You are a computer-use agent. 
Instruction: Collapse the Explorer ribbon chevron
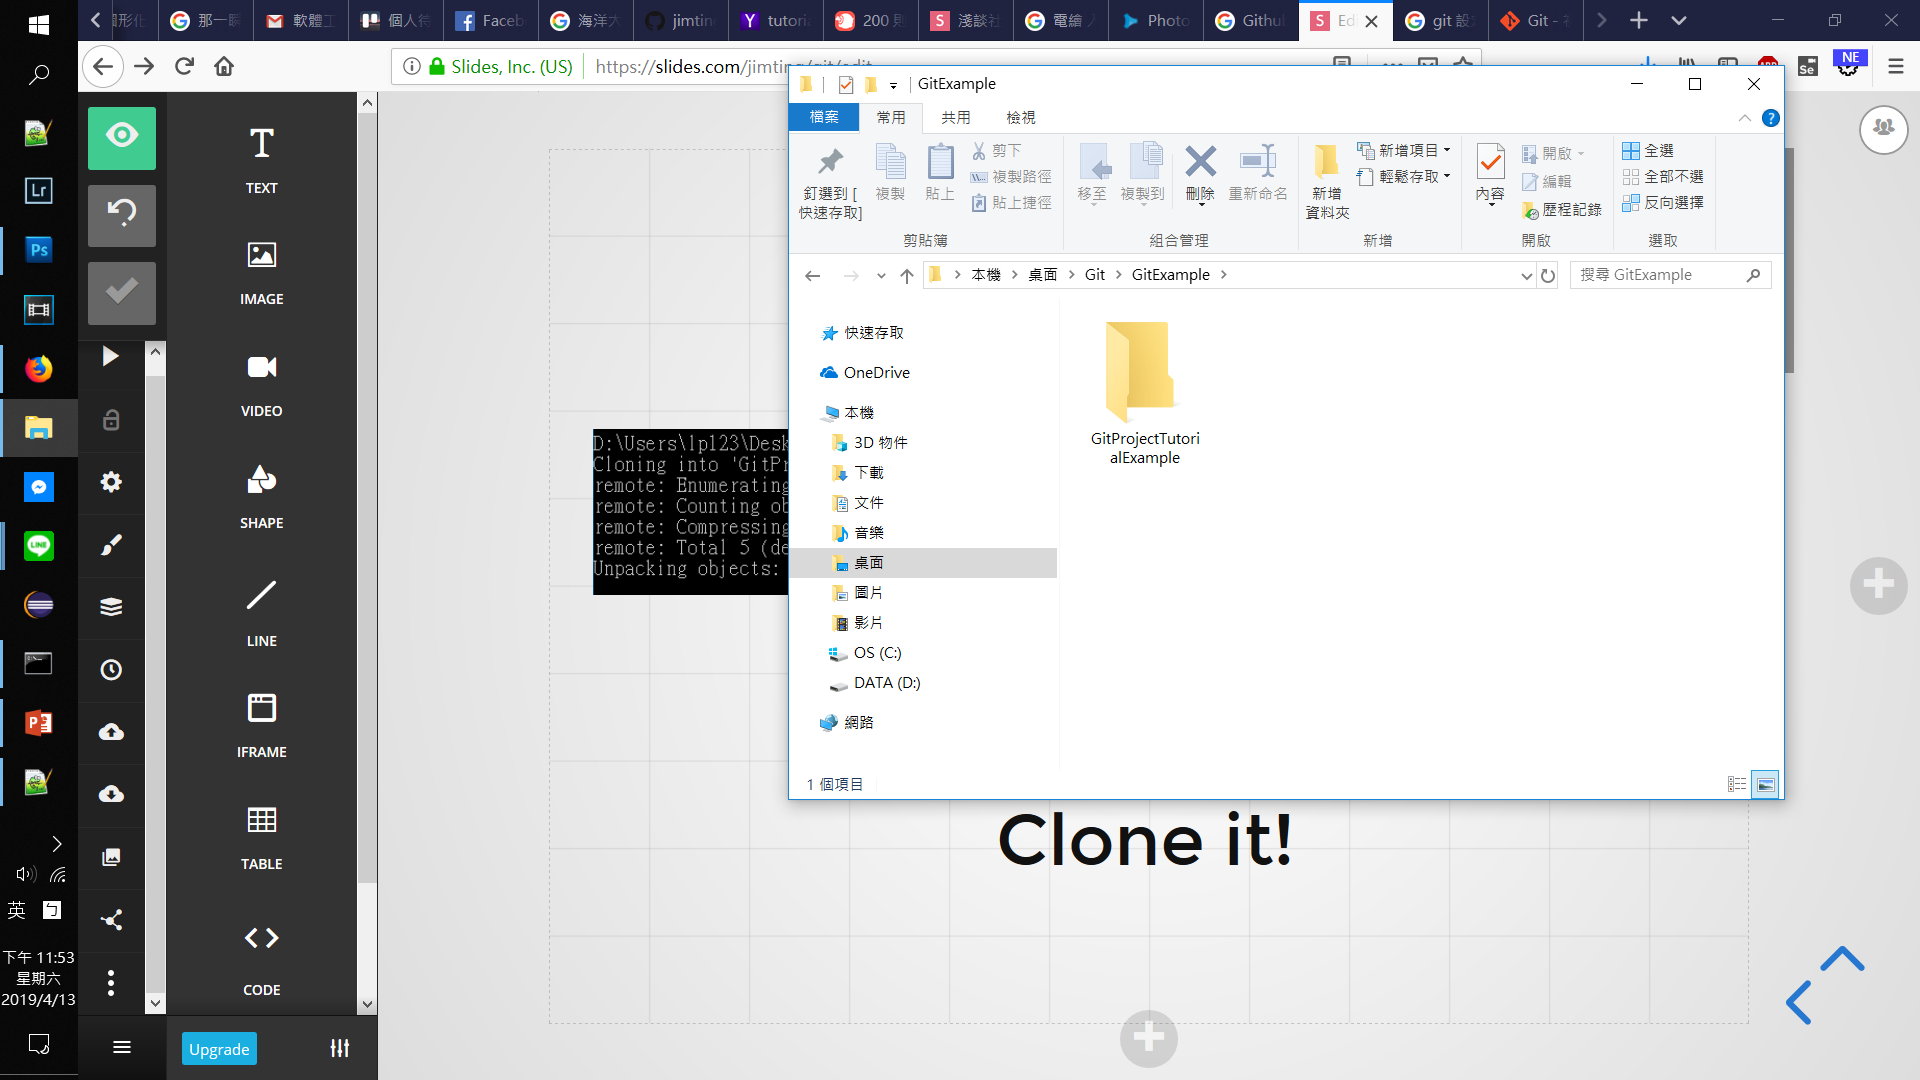1744,118
